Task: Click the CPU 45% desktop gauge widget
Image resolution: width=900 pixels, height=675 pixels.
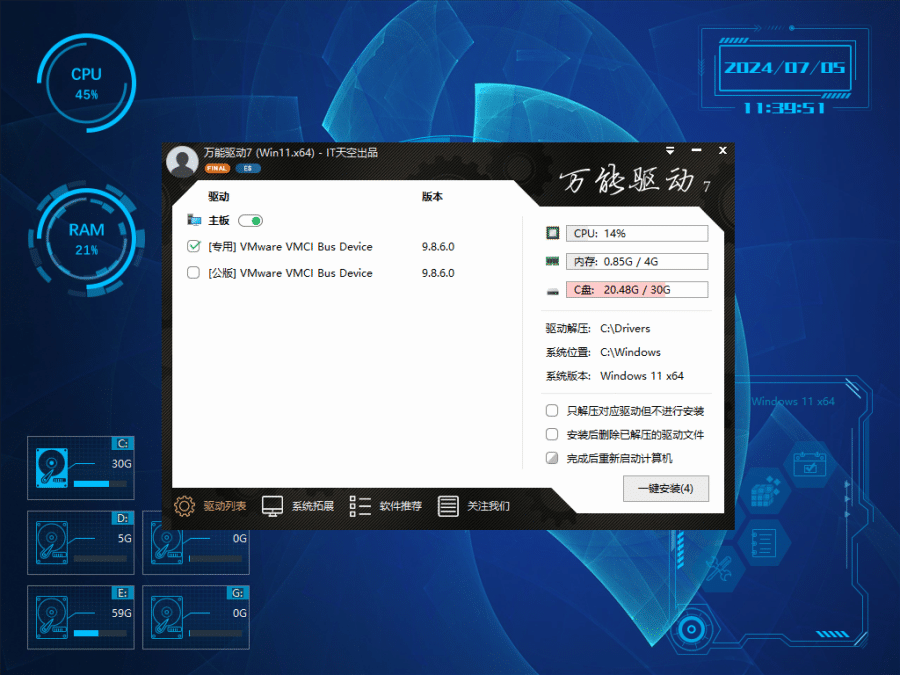Action: pos(86,84)
